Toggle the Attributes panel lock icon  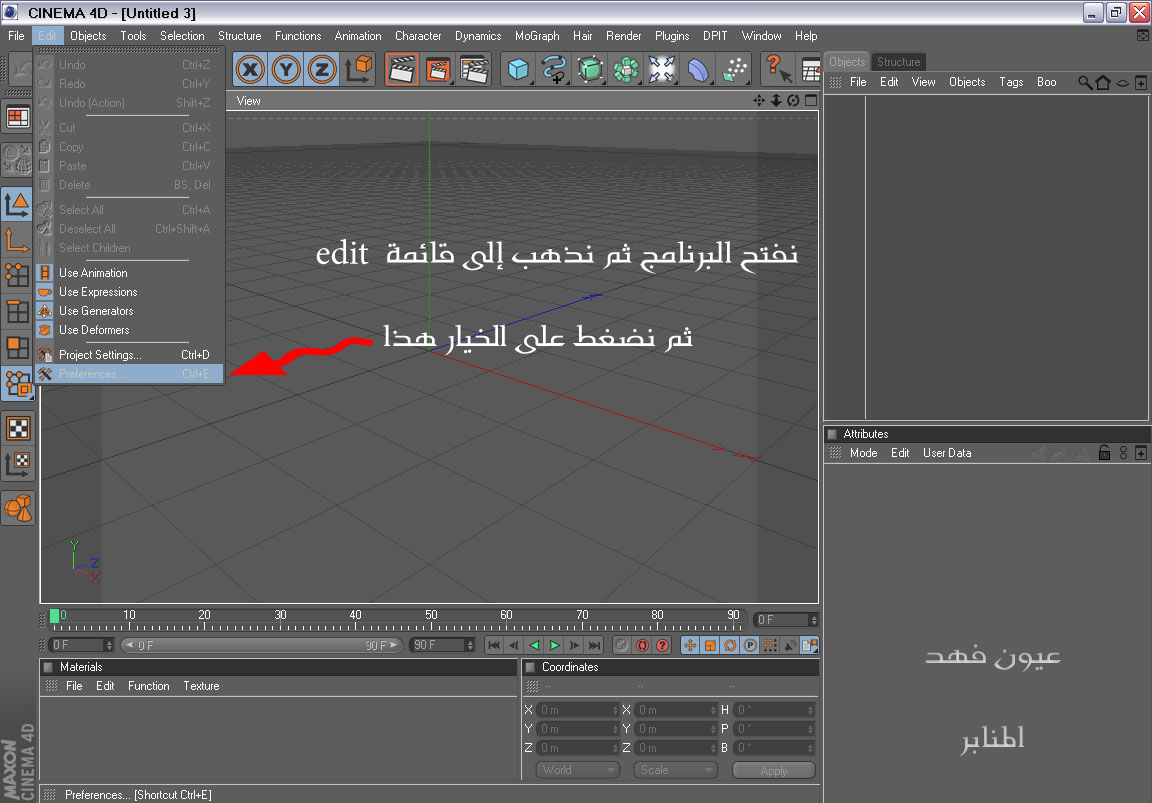click(x=1104, y=453)
